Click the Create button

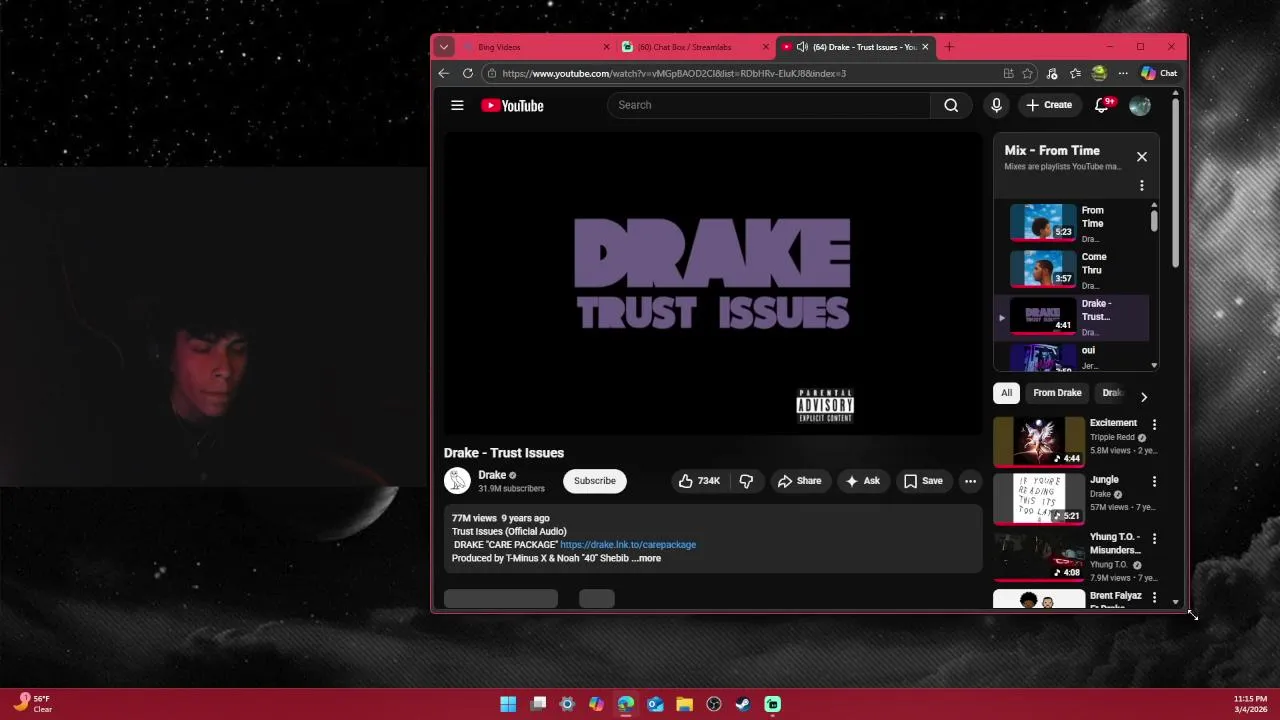[x=1049, y=105]
